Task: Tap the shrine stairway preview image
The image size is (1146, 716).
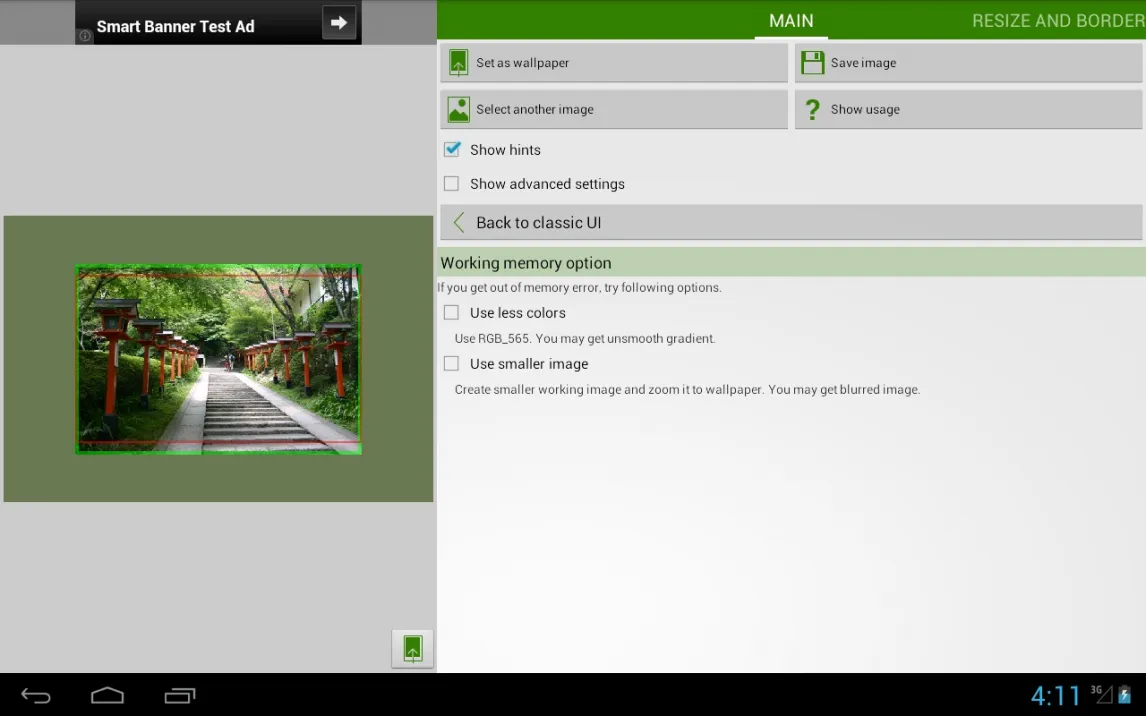Action: click(x=218, y=359)
